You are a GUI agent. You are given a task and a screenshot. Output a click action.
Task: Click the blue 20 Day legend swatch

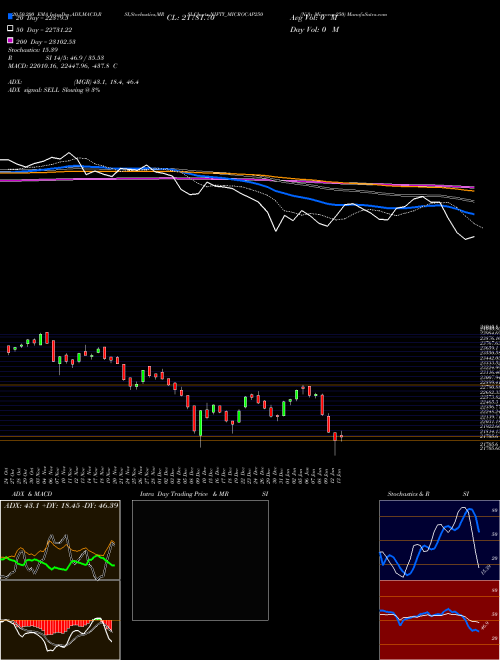(x=10, y=16)
